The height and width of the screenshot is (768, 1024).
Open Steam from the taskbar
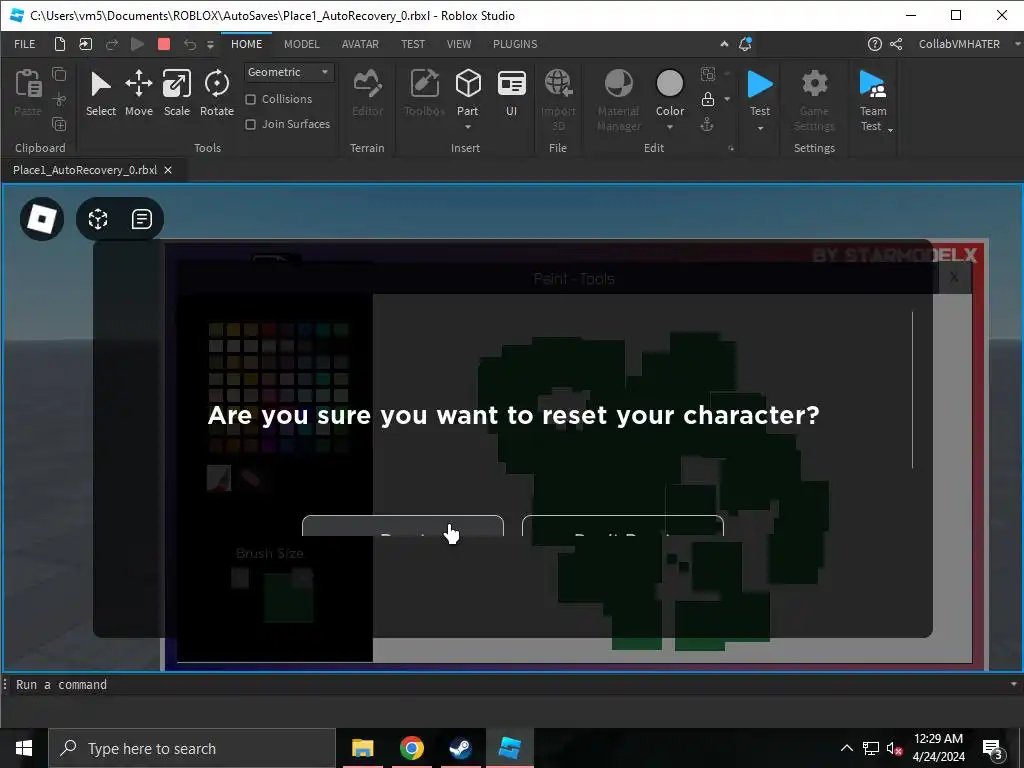[460, 748]
